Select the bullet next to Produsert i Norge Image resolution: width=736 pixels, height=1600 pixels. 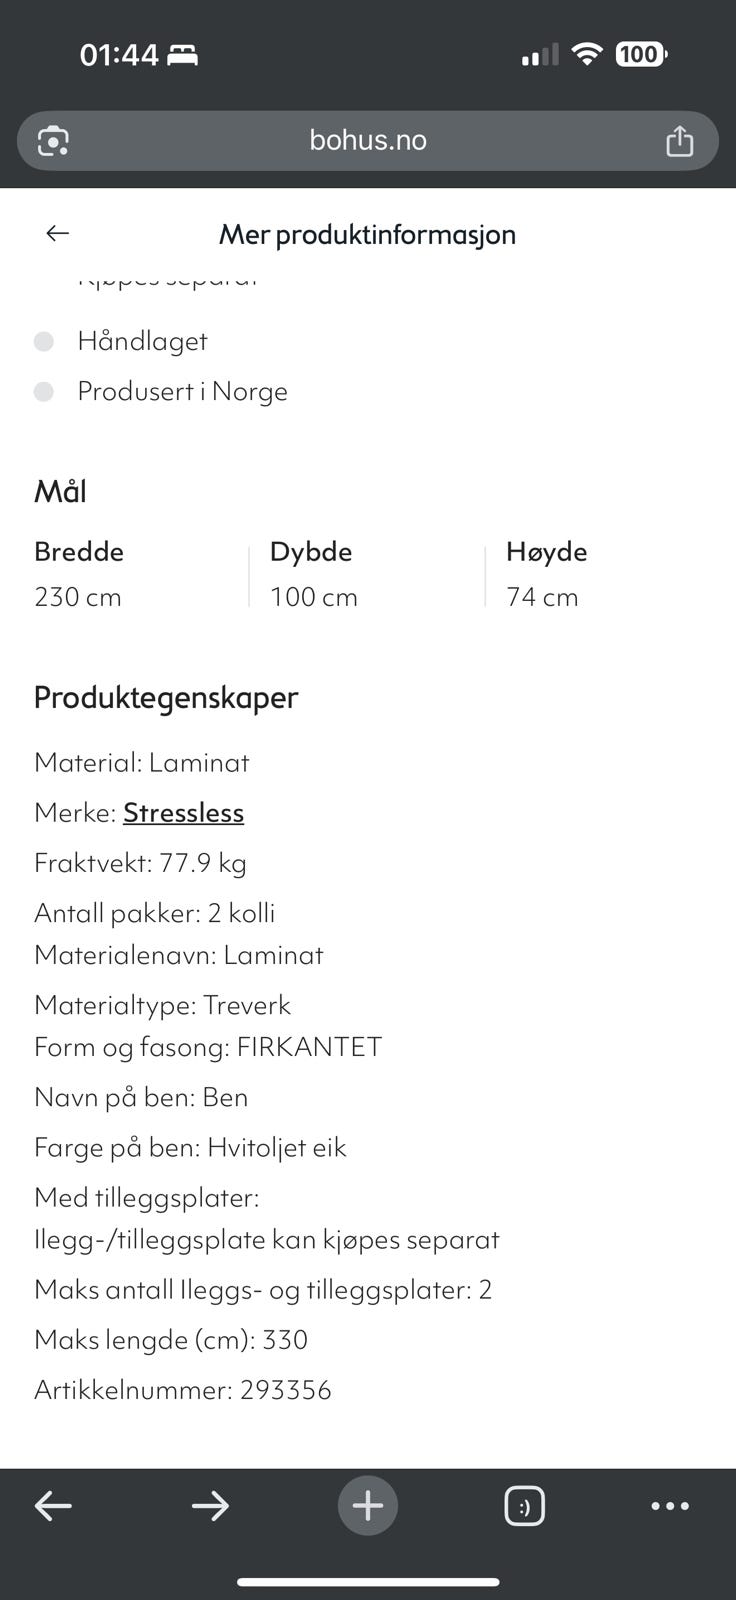[x=44, y=392]
